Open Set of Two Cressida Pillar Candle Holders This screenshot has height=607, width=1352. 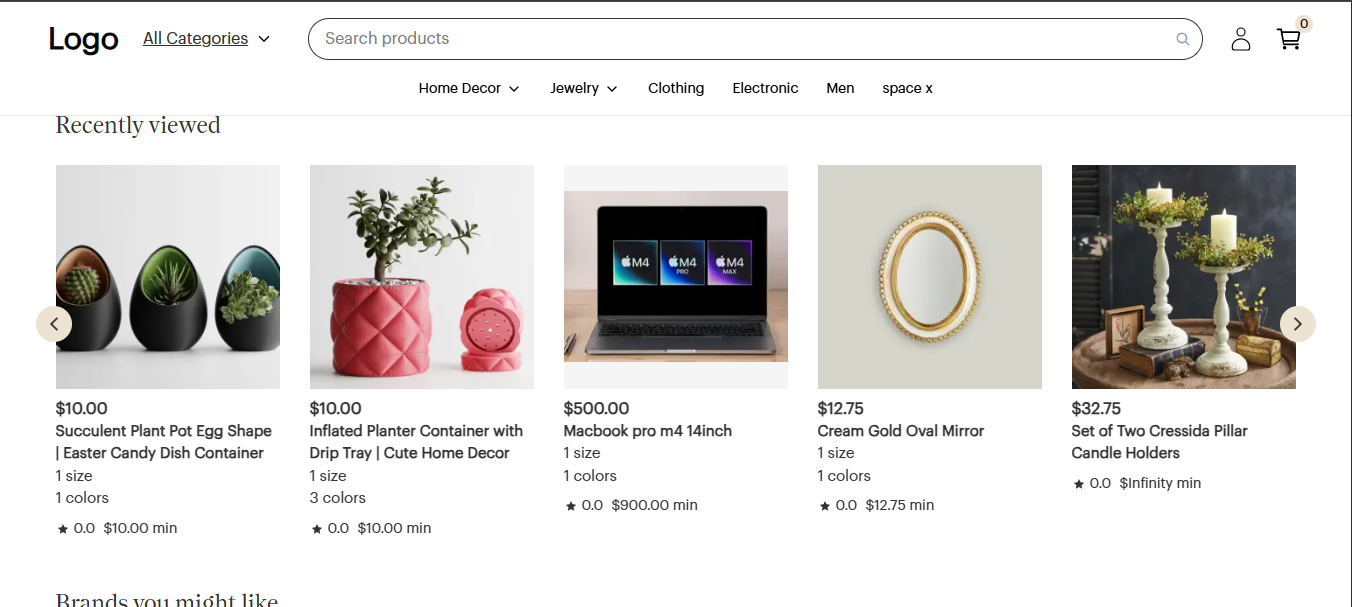pyautogui.click(x=1160, y=442)
